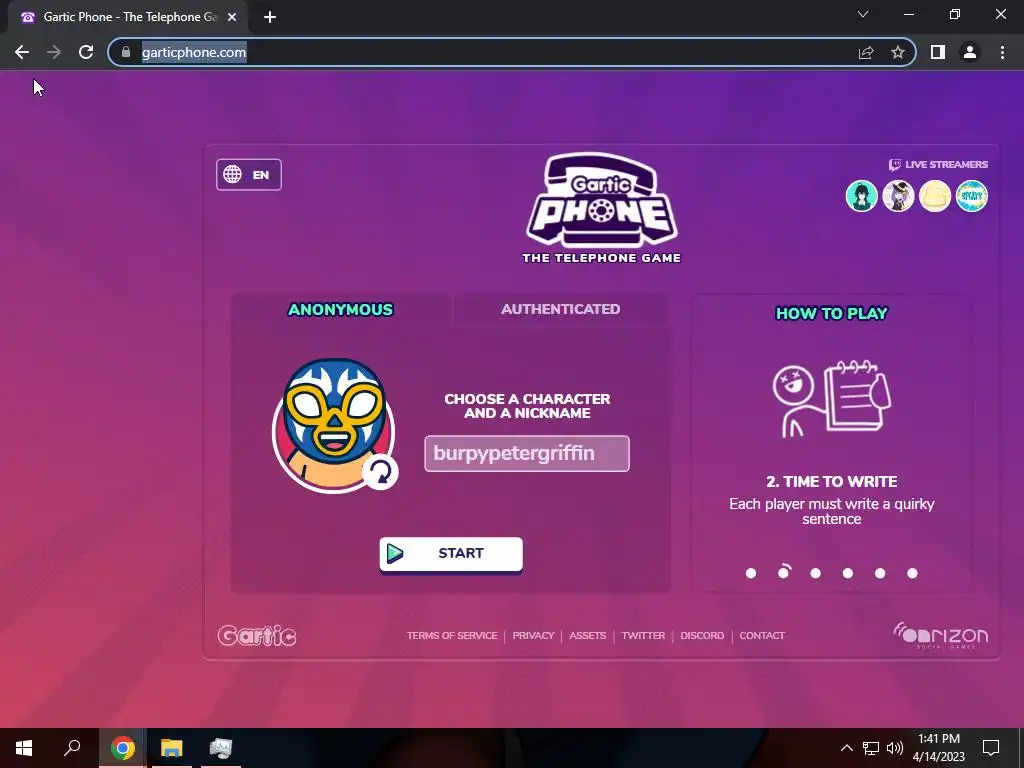Open the Chrome three-dot menu

tap(1002, 52)
